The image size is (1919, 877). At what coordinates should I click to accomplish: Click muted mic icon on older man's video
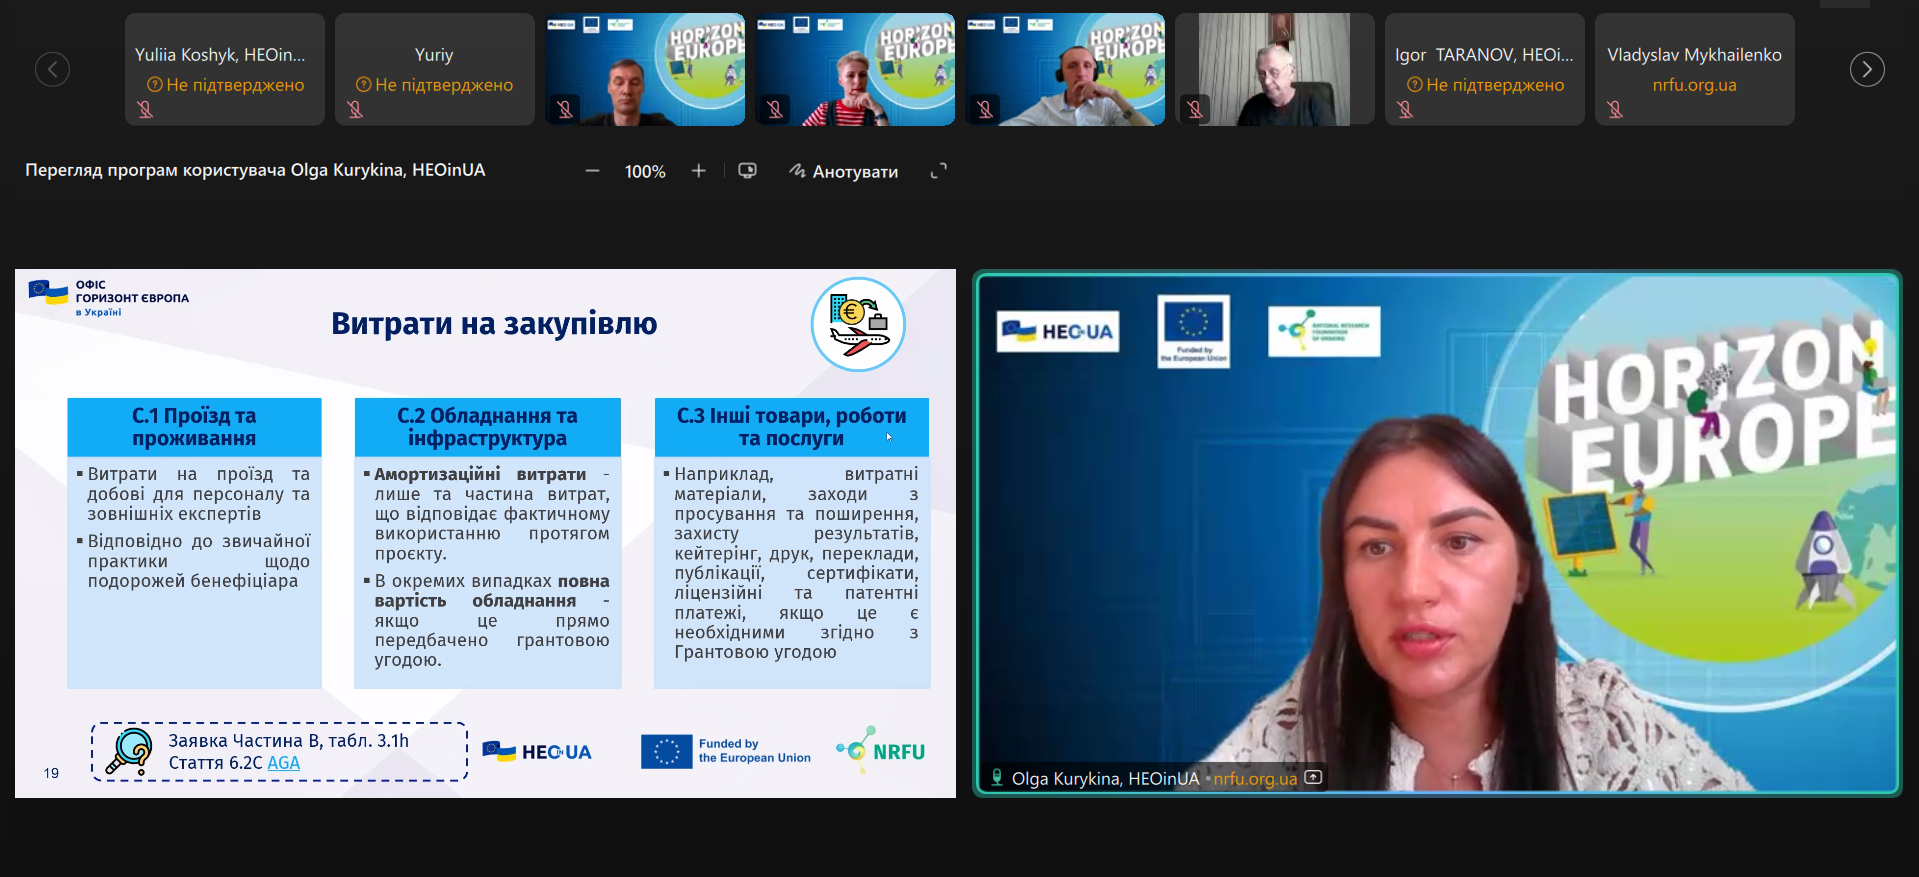(1195, 109)
